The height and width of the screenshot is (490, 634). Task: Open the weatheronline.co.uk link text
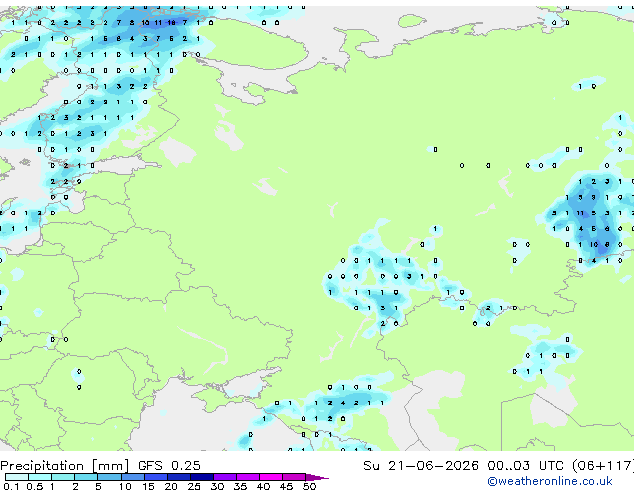550,481
